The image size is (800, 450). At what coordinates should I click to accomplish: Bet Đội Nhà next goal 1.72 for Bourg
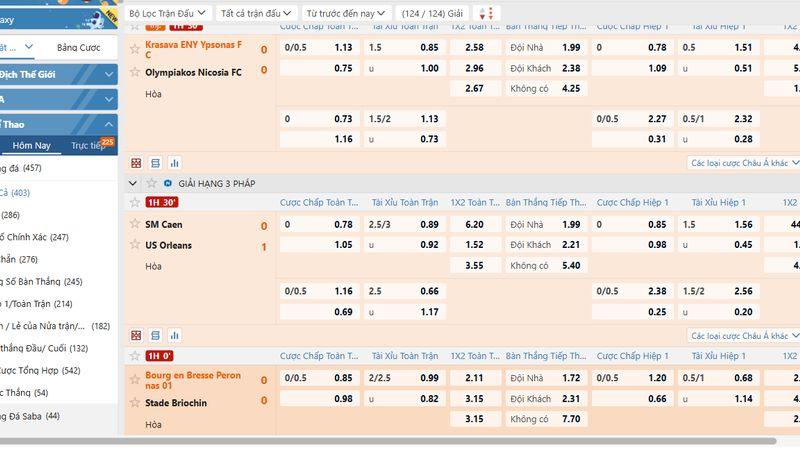[545, 378]
